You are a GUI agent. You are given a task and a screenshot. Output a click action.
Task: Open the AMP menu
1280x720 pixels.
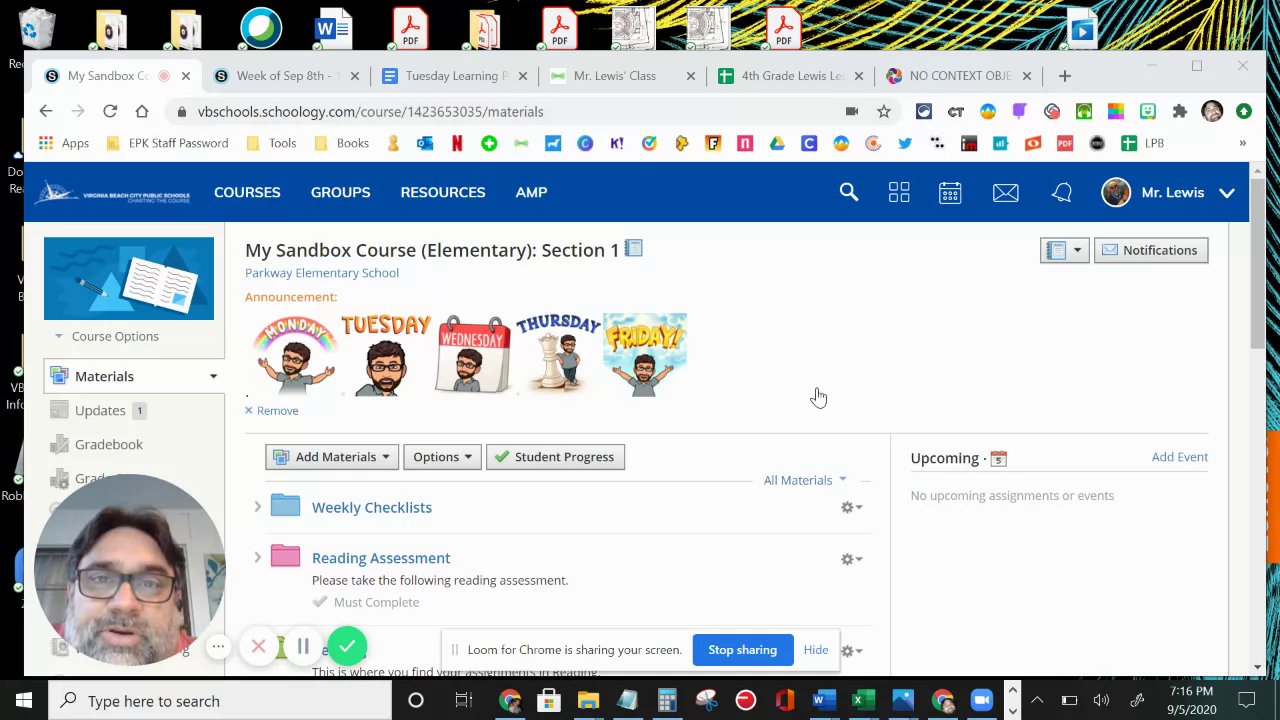point(531,192)
